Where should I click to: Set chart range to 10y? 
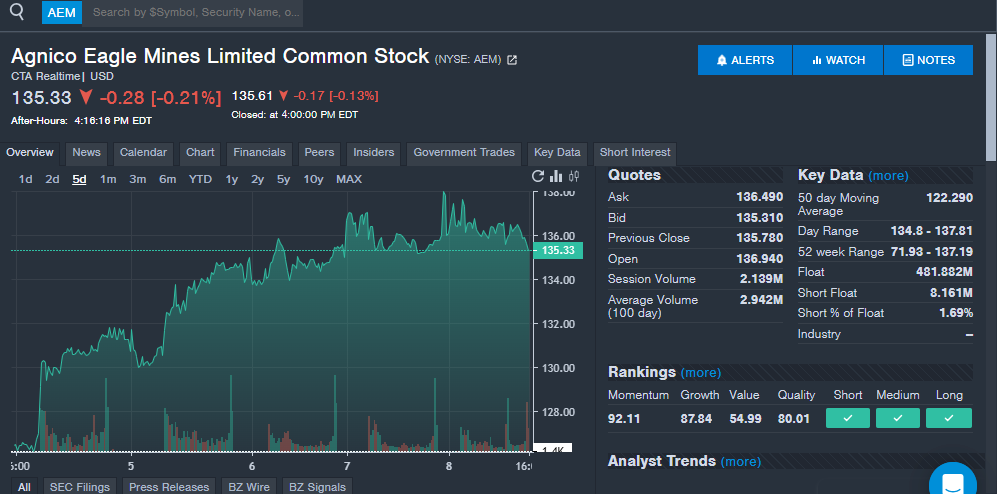tap(313, 179)
